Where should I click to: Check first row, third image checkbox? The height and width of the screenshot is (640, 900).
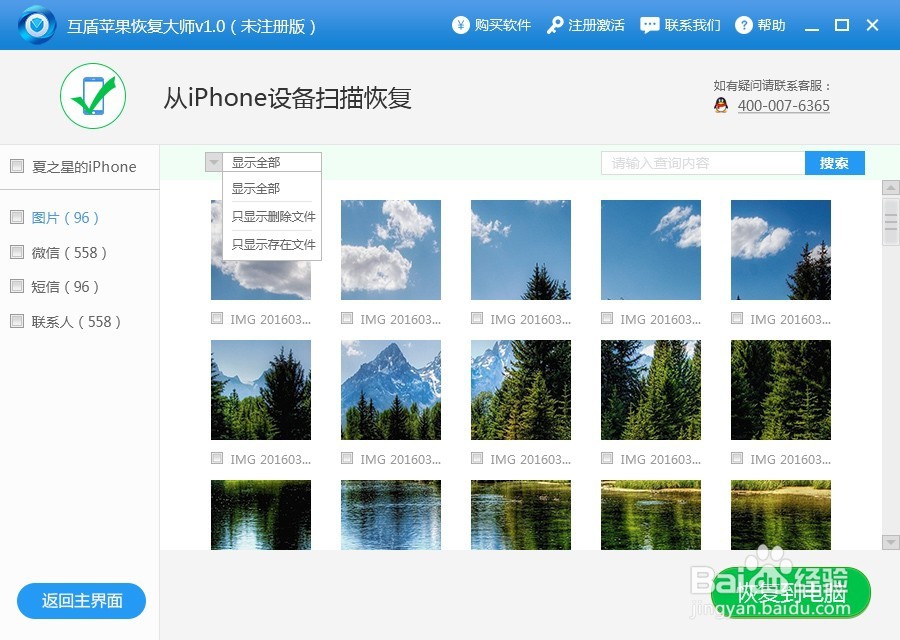477,318
